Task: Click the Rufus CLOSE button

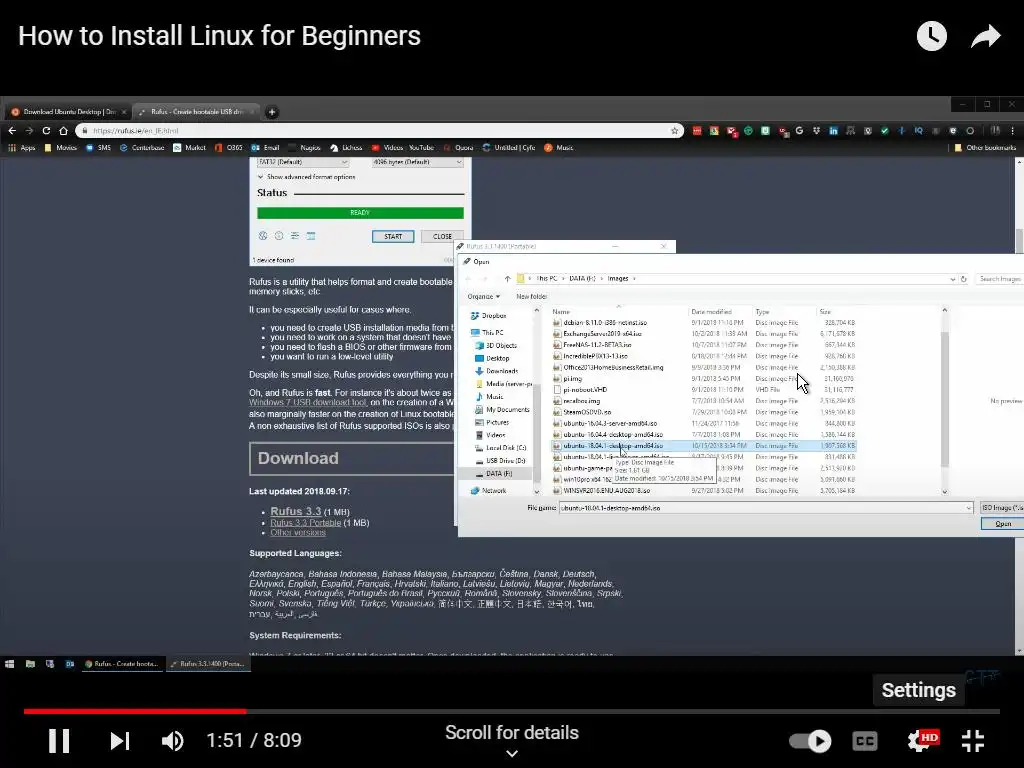Action: (x=442, y=236)
